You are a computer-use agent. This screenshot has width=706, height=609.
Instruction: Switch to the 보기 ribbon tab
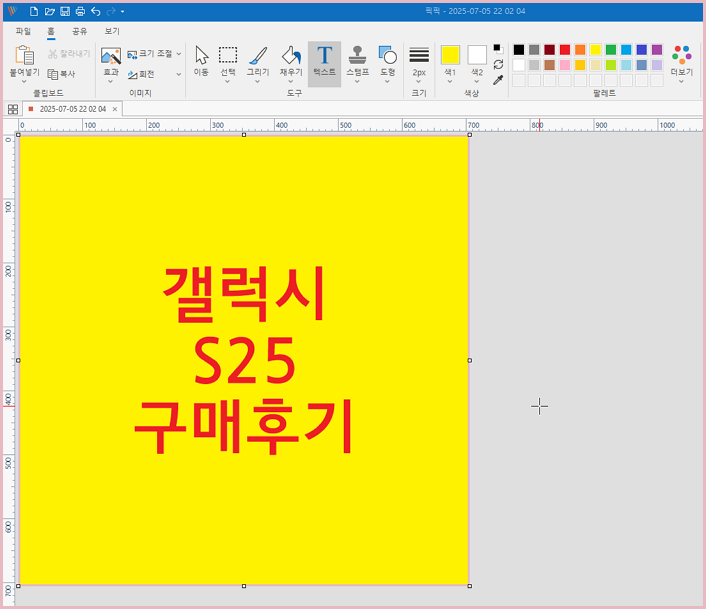pyautogui.click(x=112, y=31)
